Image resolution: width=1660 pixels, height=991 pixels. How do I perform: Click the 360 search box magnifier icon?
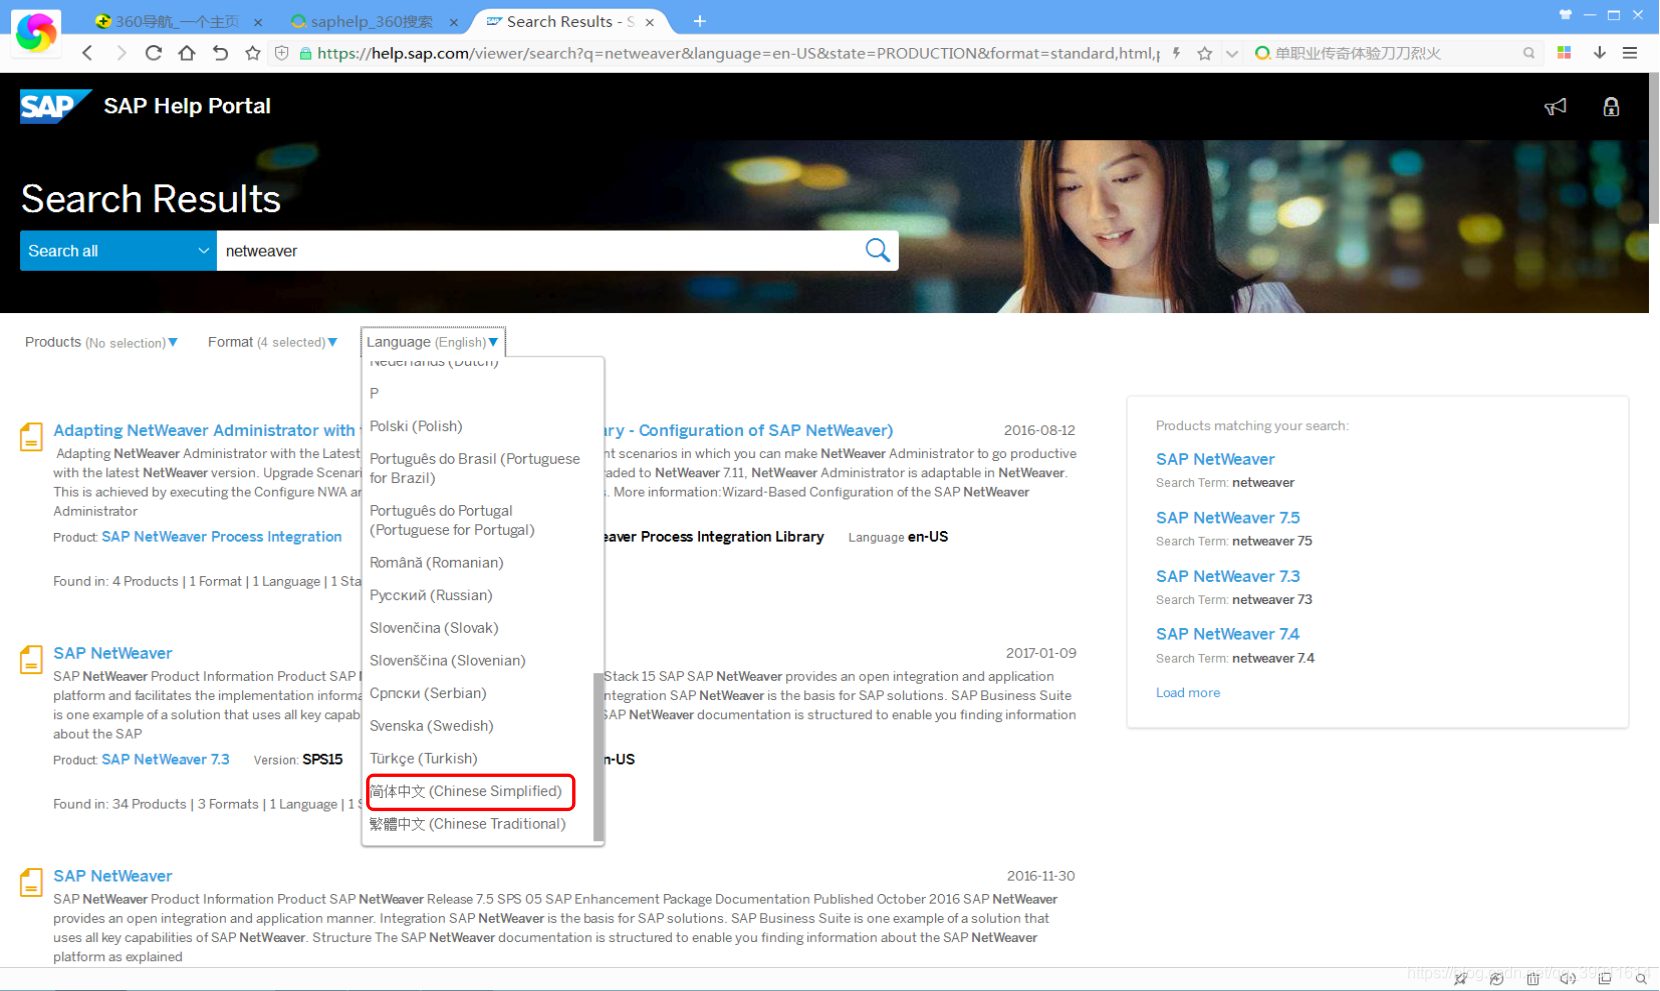[1529, 53]
